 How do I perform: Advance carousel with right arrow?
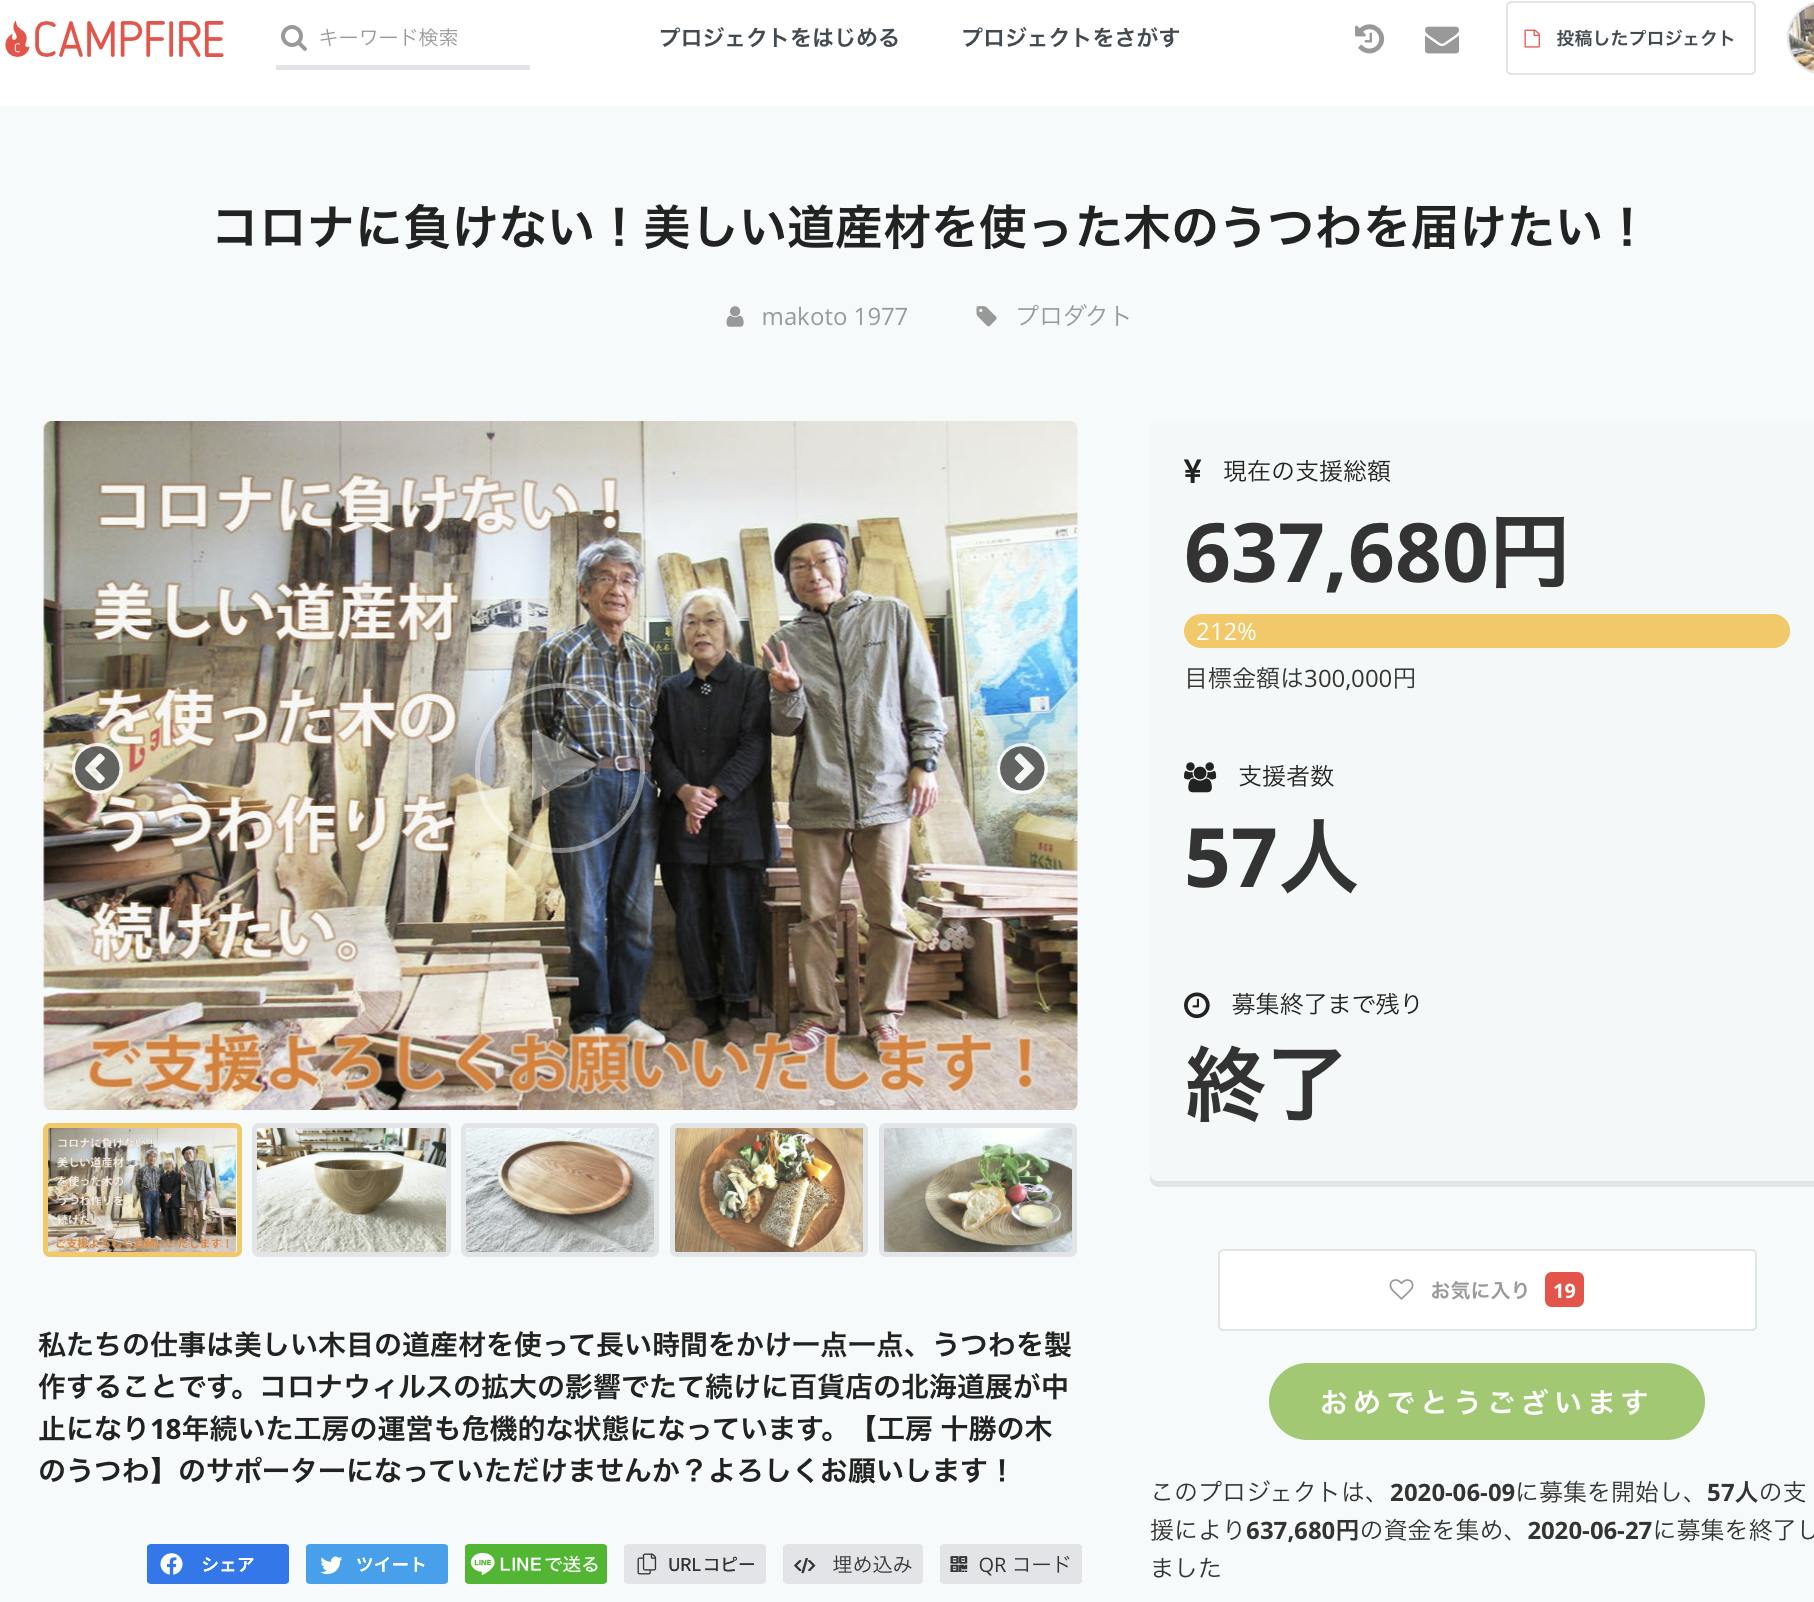[1022, 769]
